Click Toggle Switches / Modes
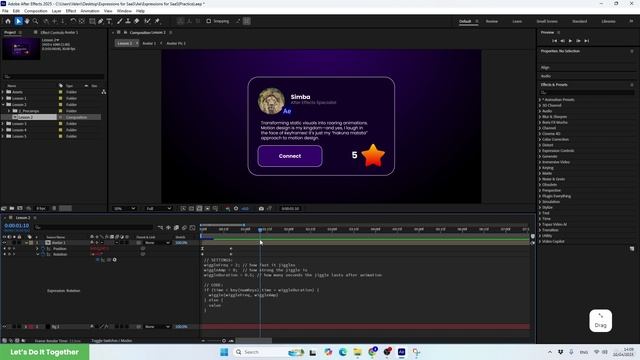640x360 pixels. coord(111,340)
